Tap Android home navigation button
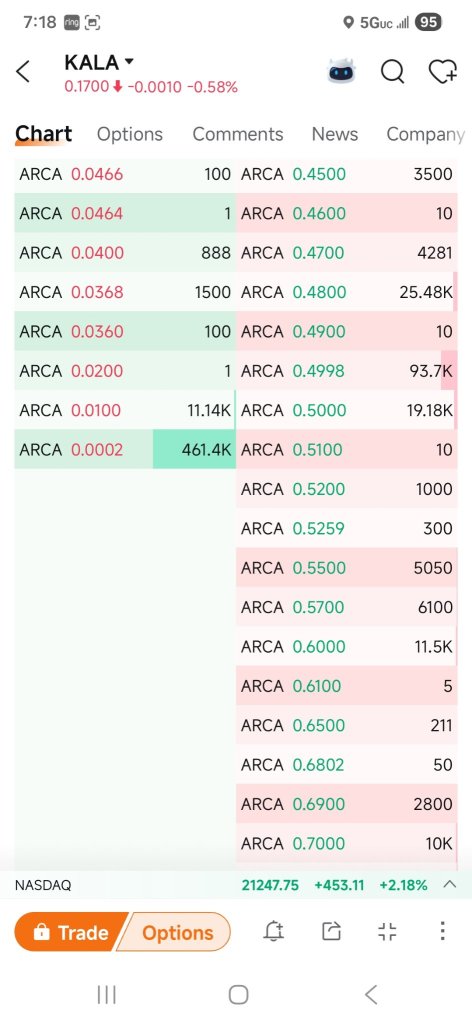The width and height of the screenshot is (472, 1024). point(238,995)
